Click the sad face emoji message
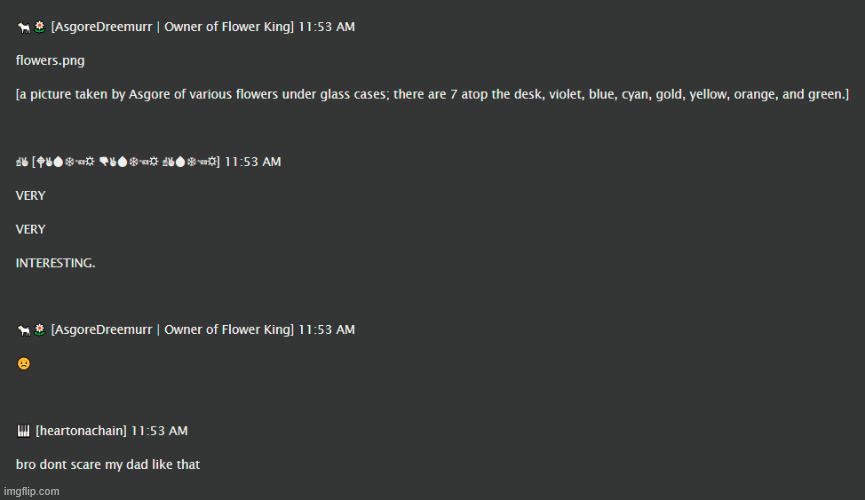865x500 pixels. pos(23,364)
